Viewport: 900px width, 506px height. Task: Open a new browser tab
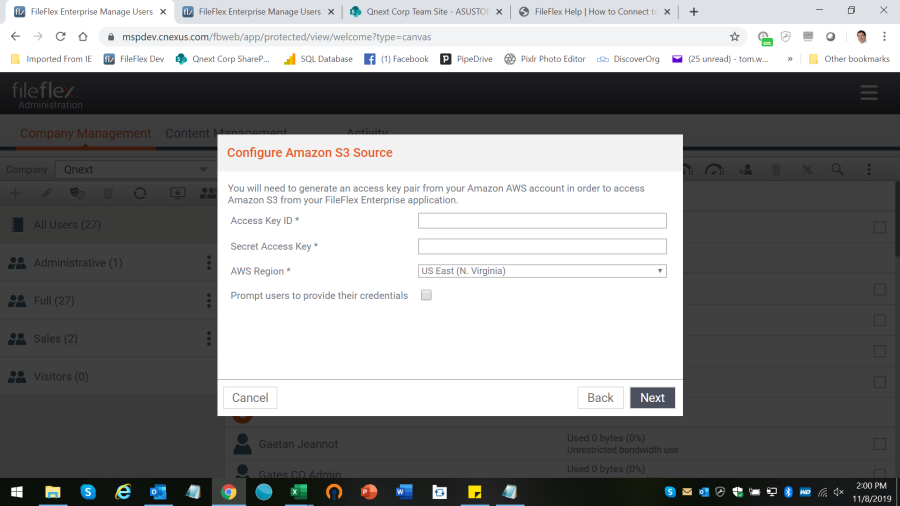tap(694, 11)
